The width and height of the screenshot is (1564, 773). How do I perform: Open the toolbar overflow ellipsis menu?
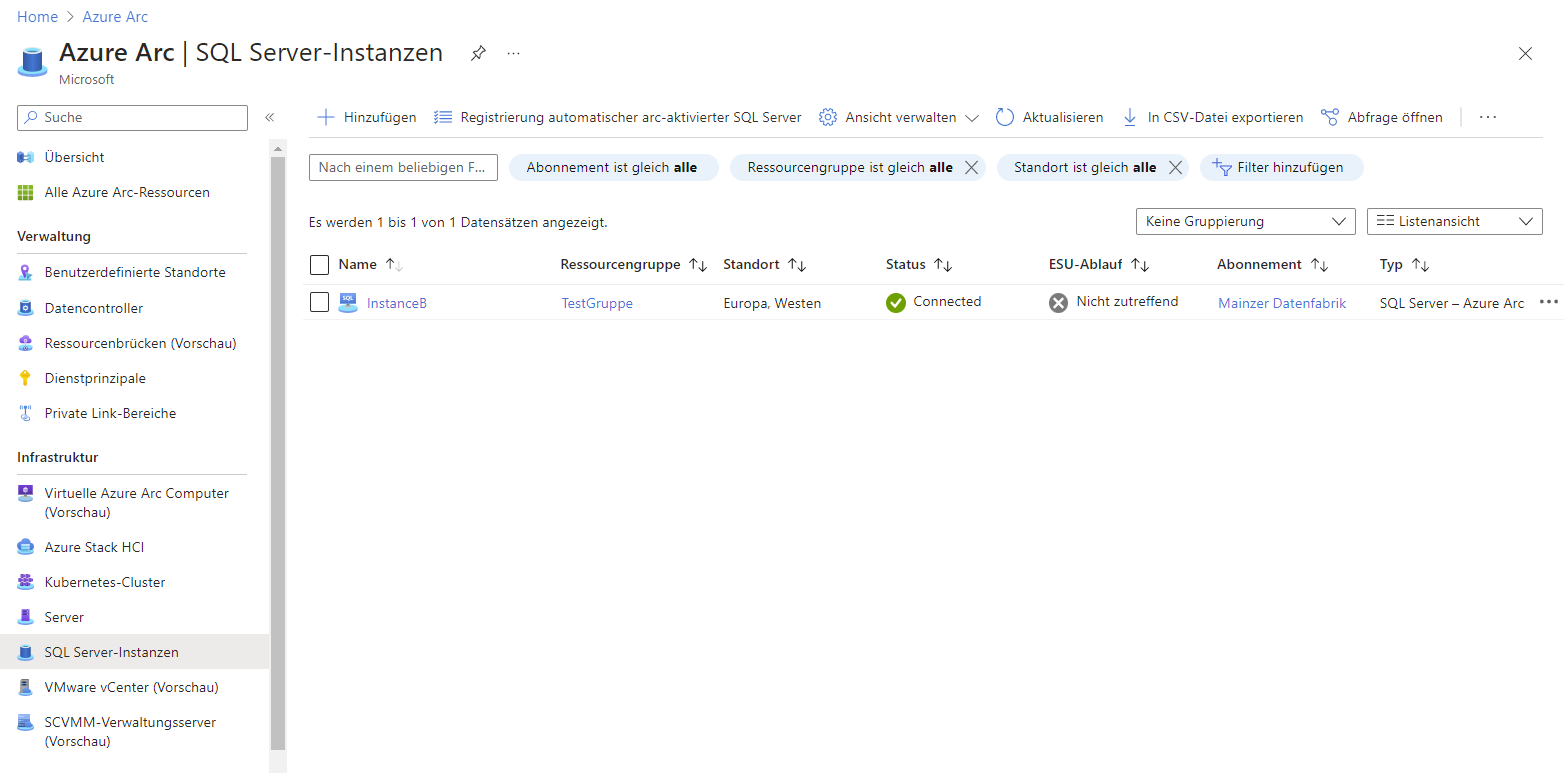point(1488,117)
